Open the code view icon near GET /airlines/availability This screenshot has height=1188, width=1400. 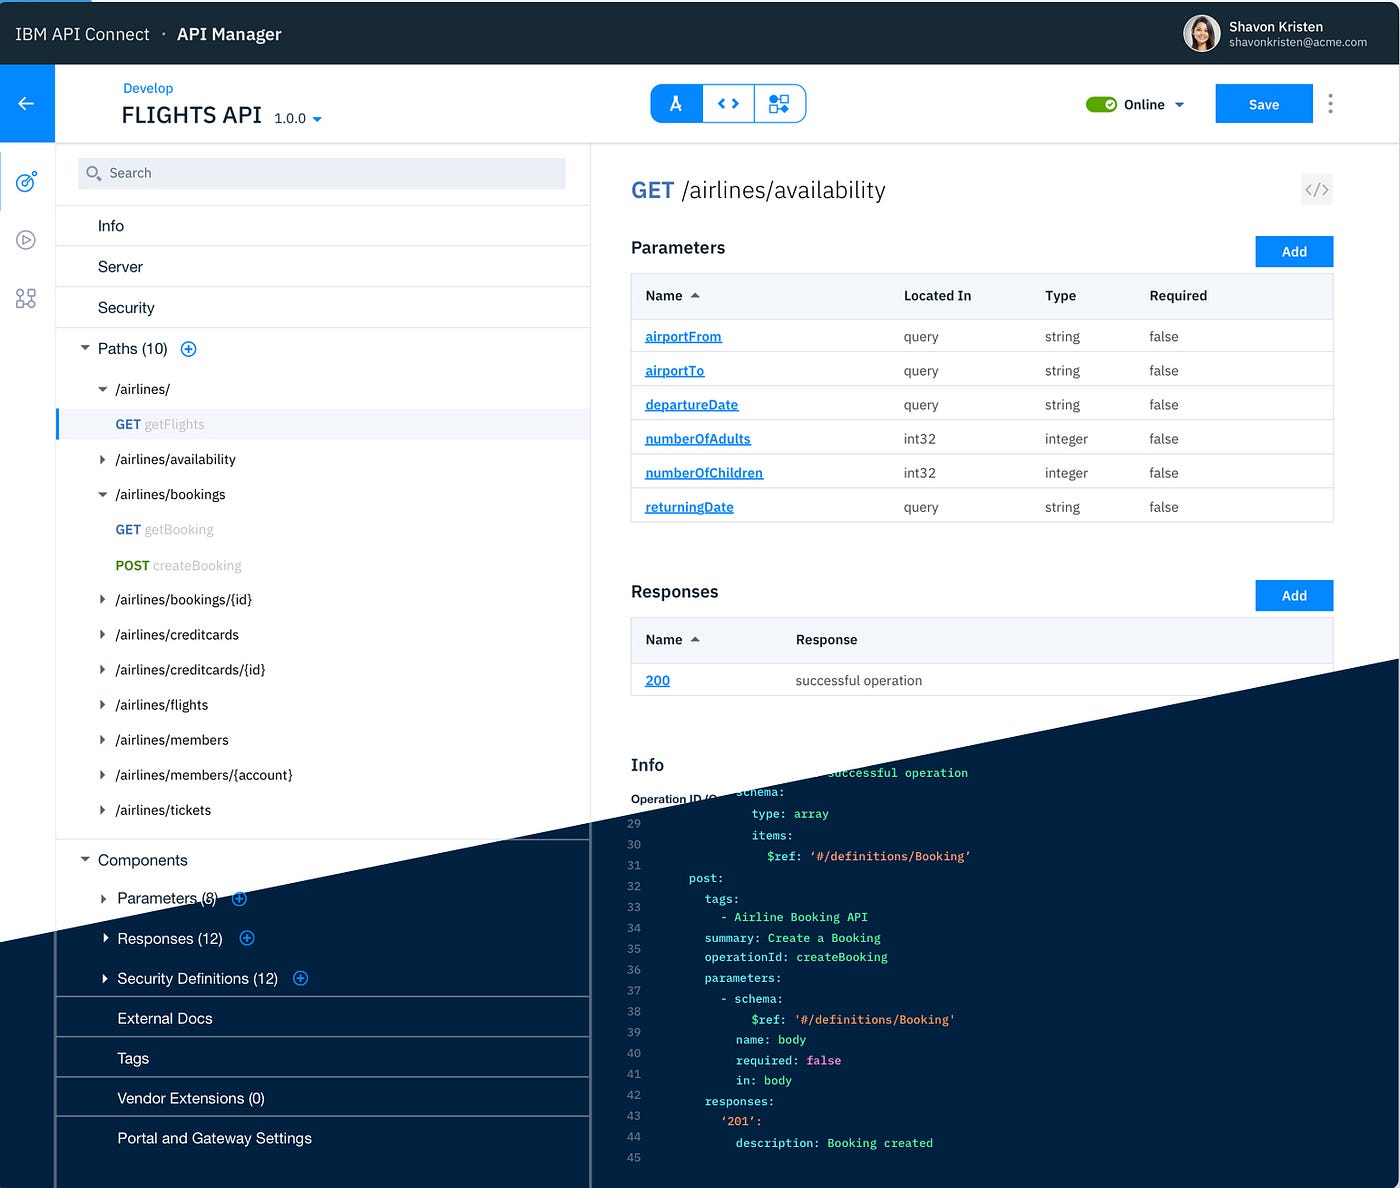click(1316, 189)
